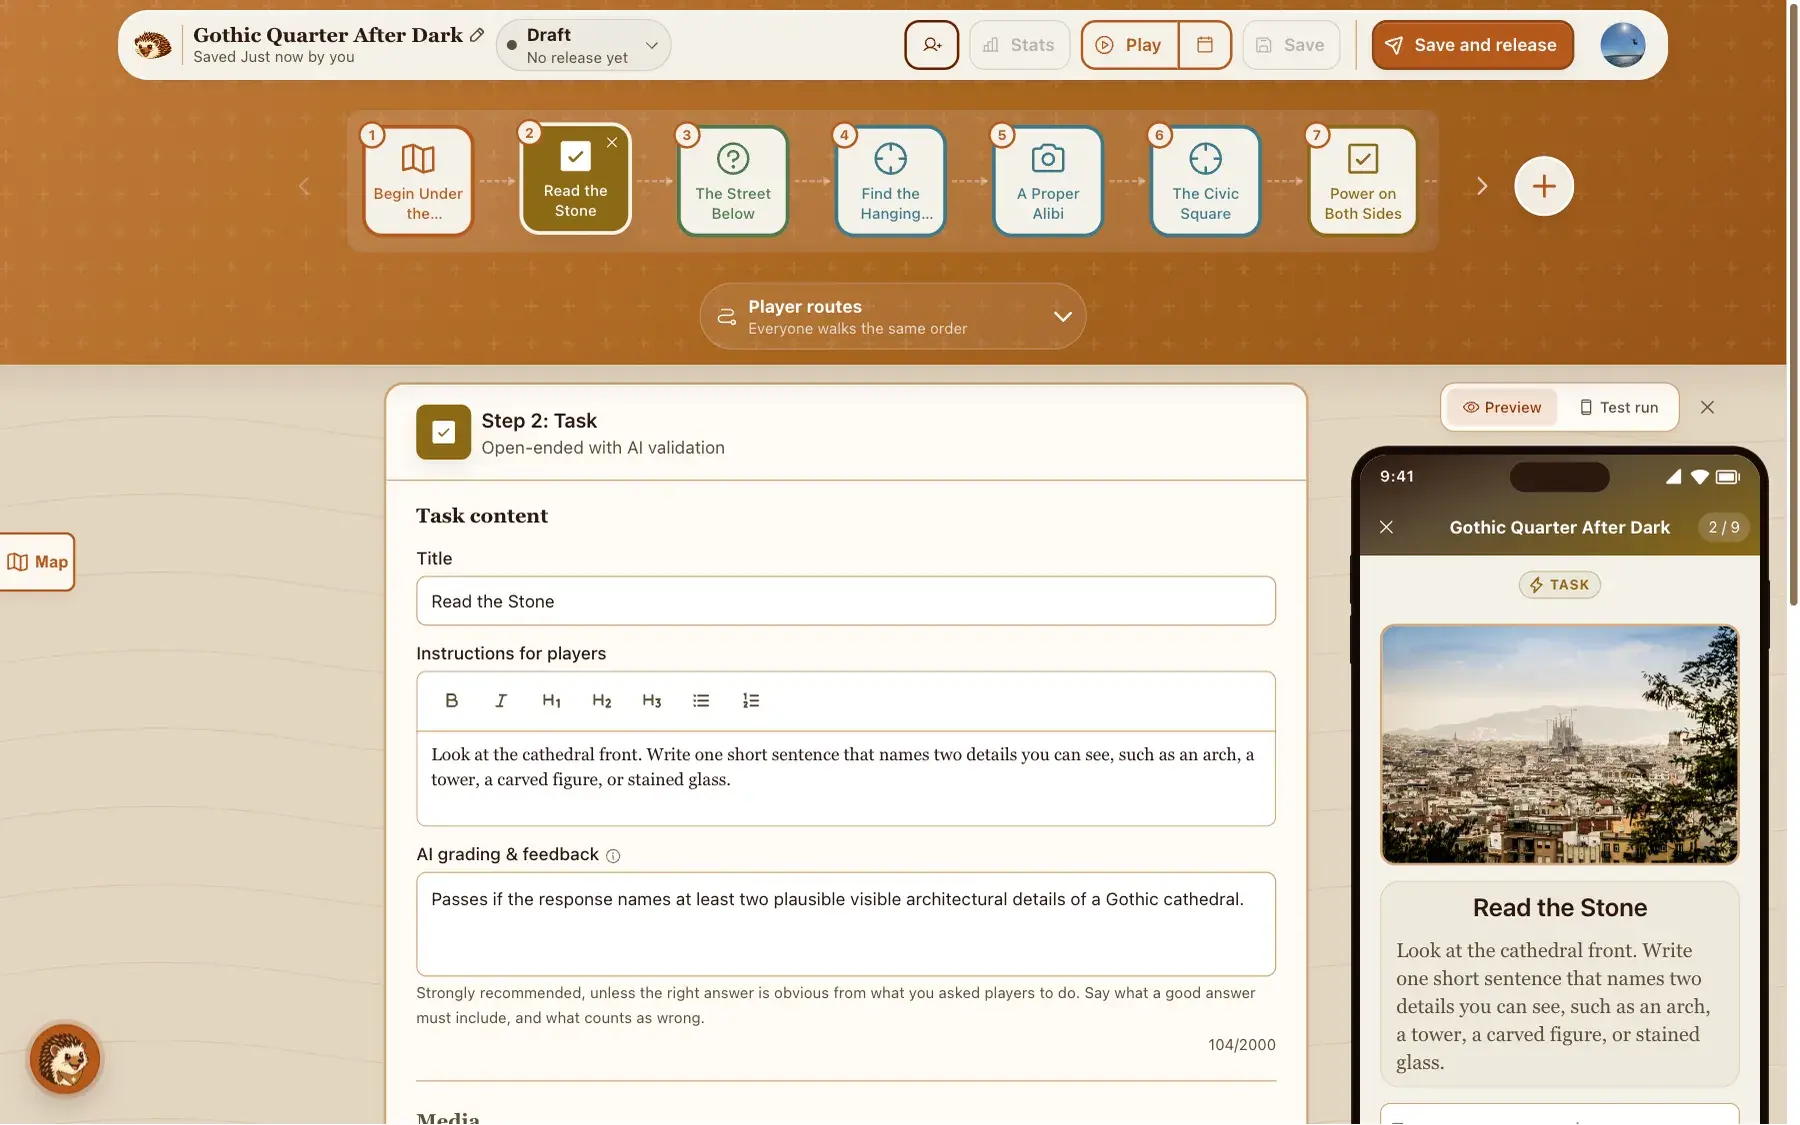
Task: Select step 1 Begin Under the... card
Action: (x=418, y=181)
